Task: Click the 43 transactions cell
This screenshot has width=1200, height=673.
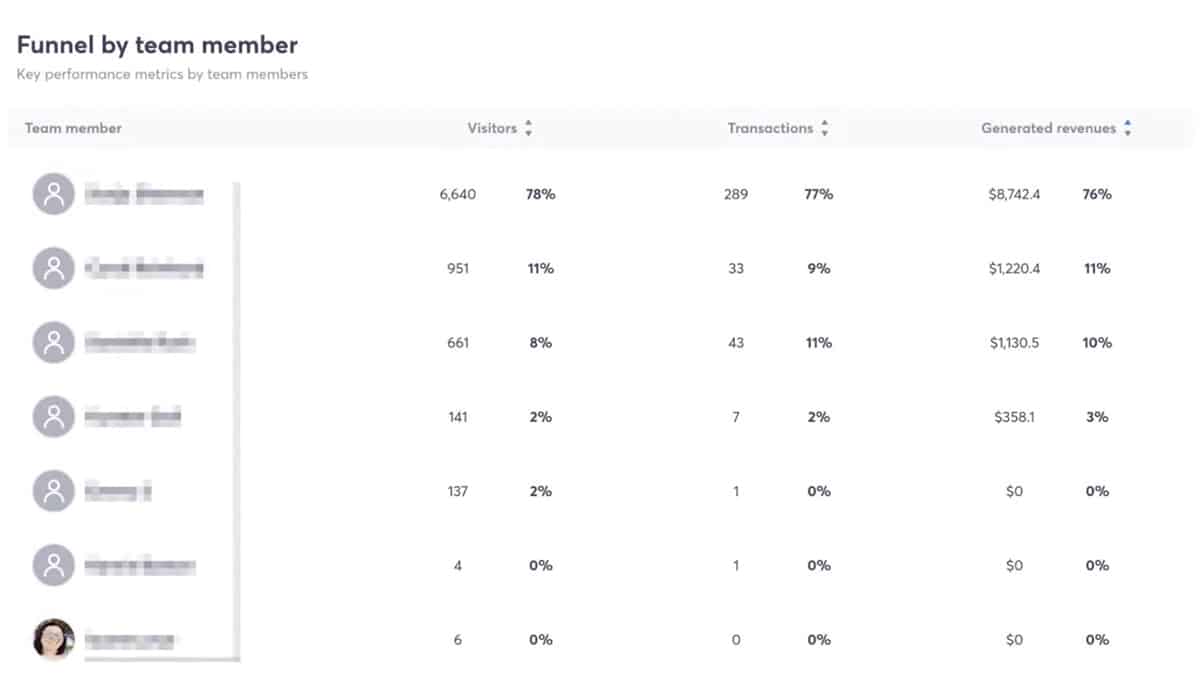Action: (736, 343)
